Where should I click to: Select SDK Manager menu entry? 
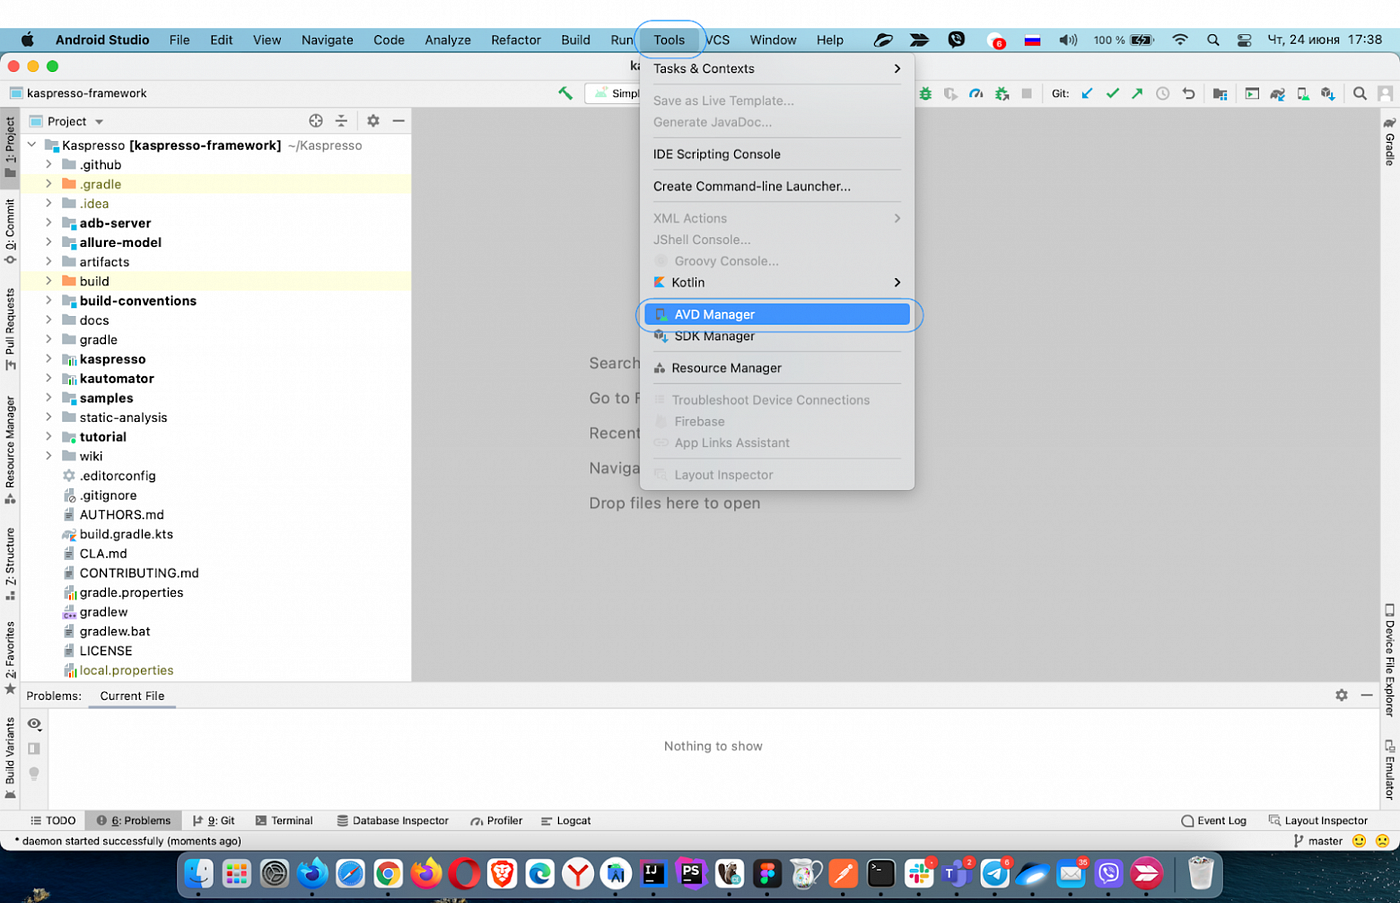777,336
